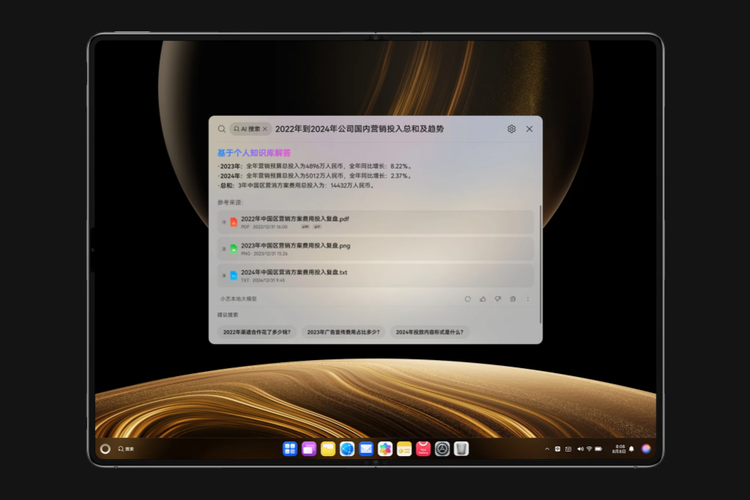This screenshot has width=750, height=500.
Task: Click the green PNG file icon
Action: [x=233, y=249]
